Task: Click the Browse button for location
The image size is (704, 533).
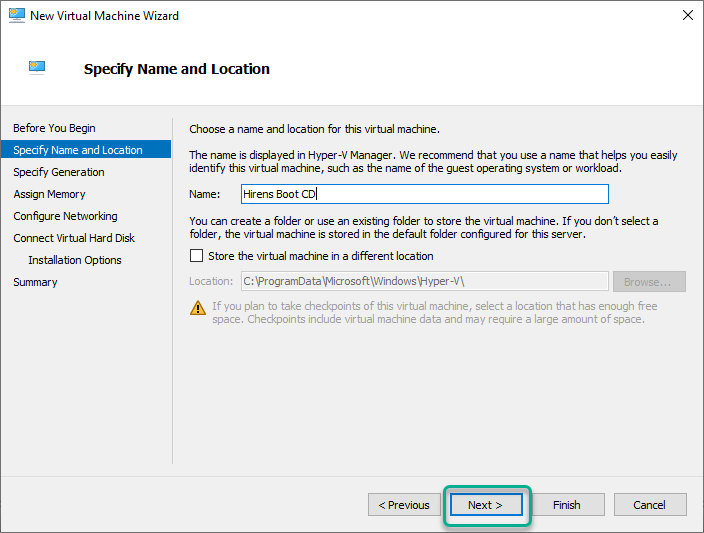Action: (x=649, y=282)
